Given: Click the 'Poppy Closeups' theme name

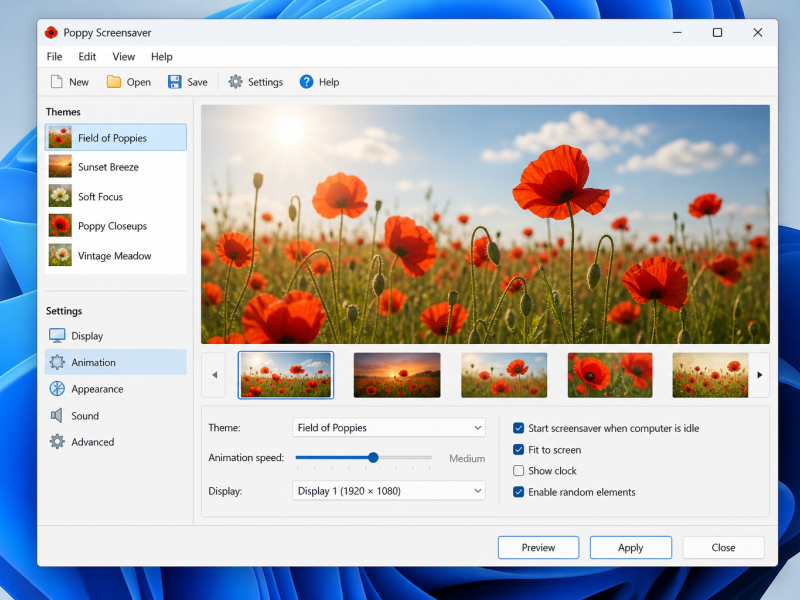Looking at the screenshot, I should 112,226.
